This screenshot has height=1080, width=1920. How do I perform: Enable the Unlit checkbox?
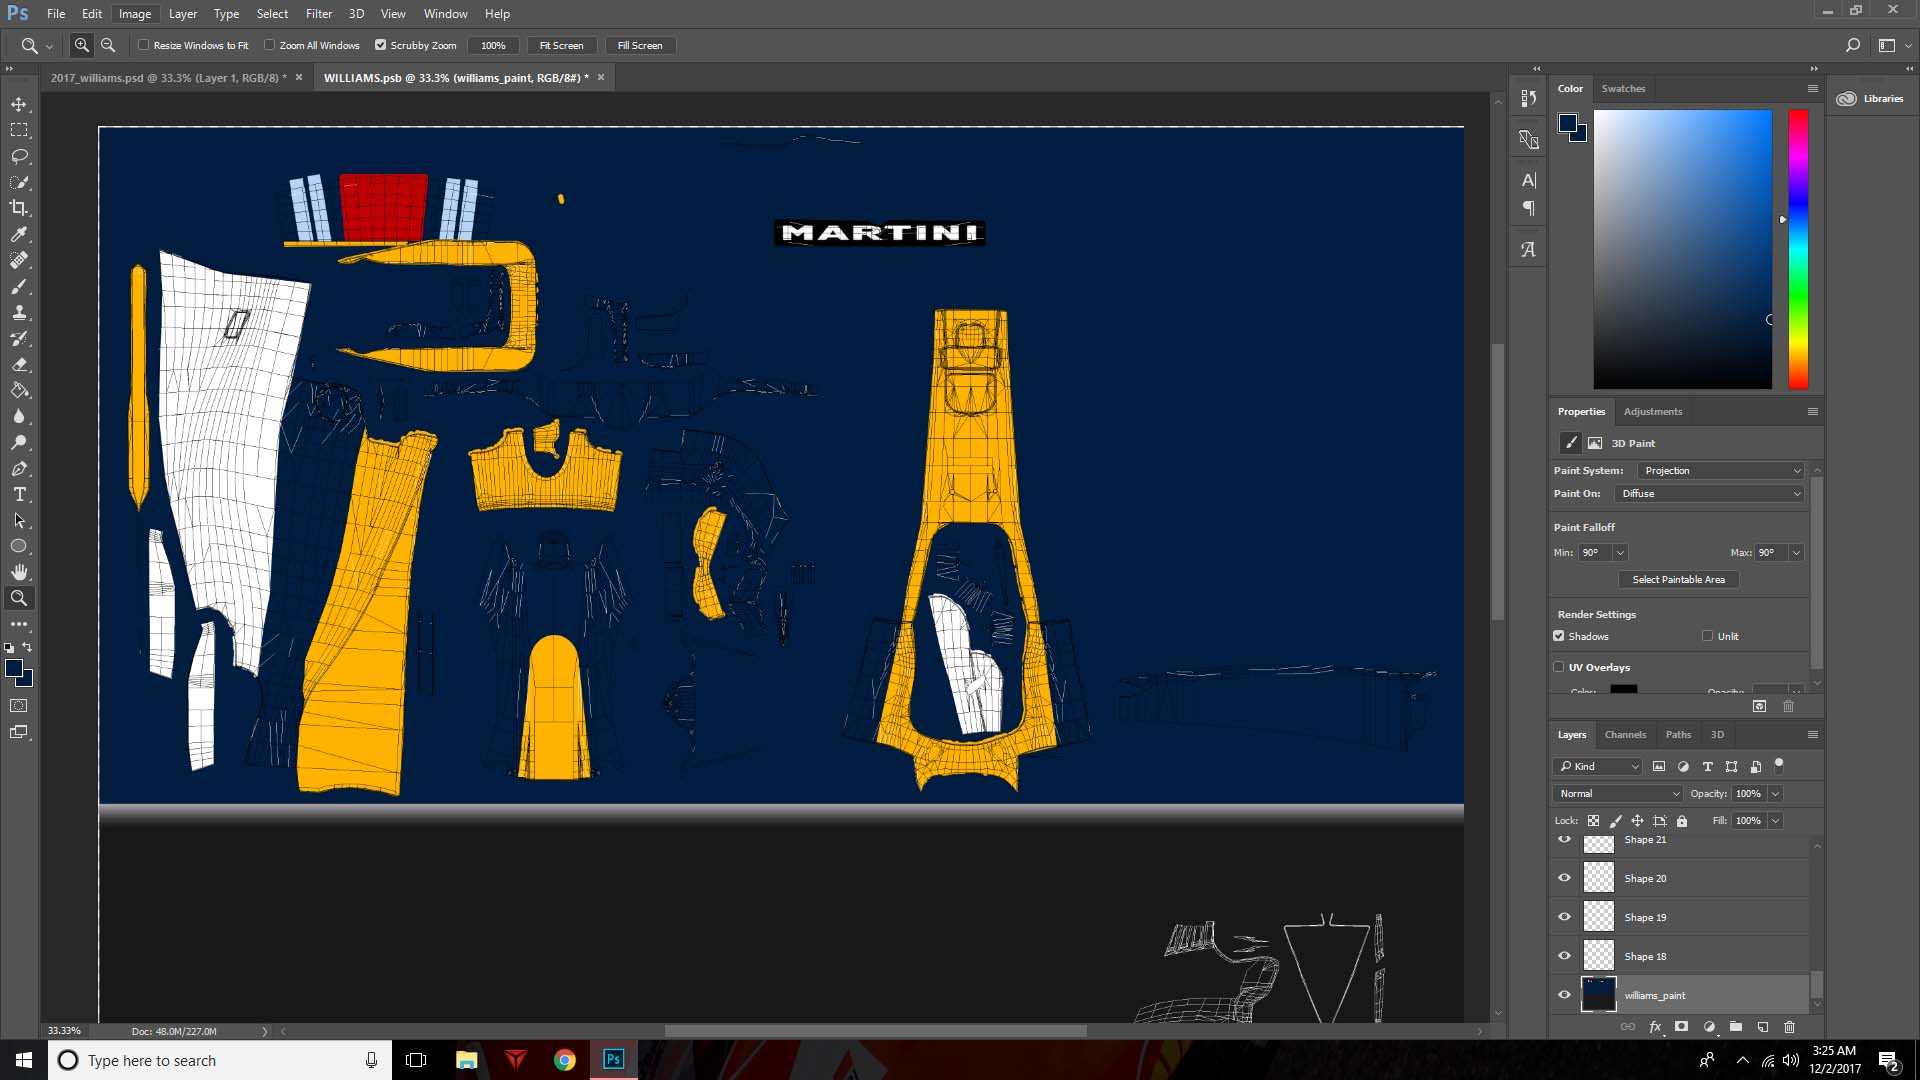[x=1708, y=636]
